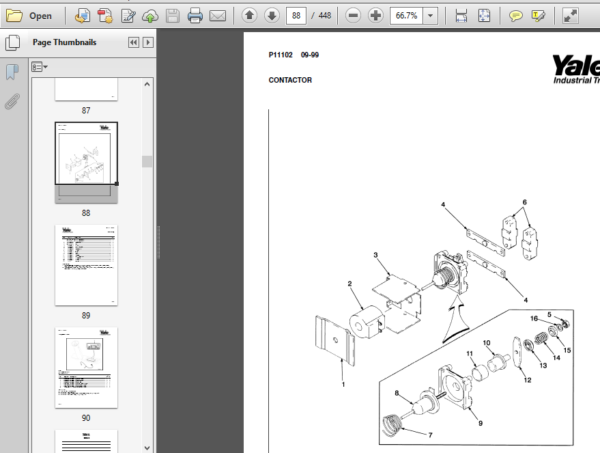Collapse the panel with double-left arrows

[133, 42]
